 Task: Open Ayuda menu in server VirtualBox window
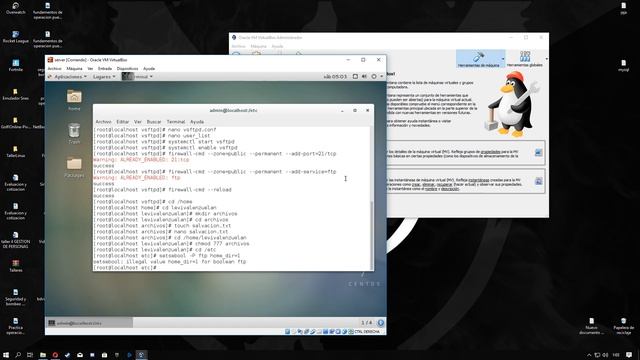click(x=149, y=69)
